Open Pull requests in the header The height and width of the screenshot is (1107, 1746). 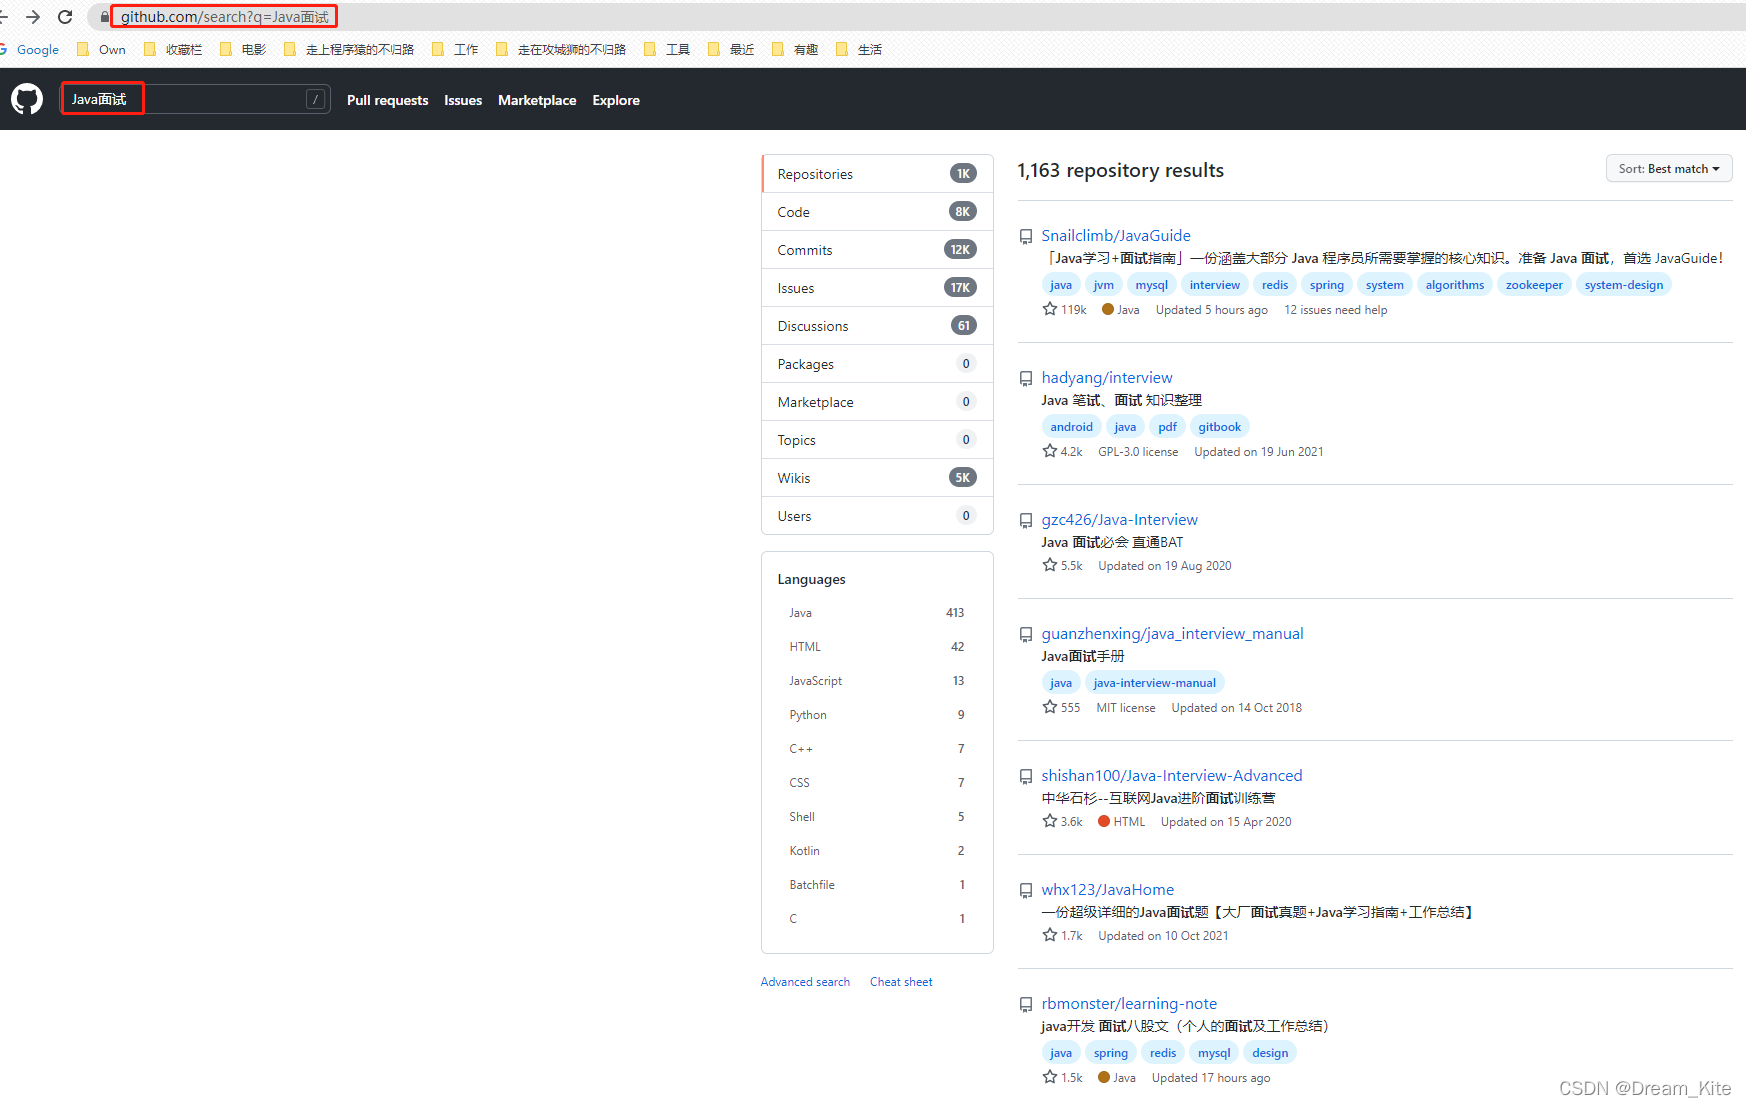[387, 100]
